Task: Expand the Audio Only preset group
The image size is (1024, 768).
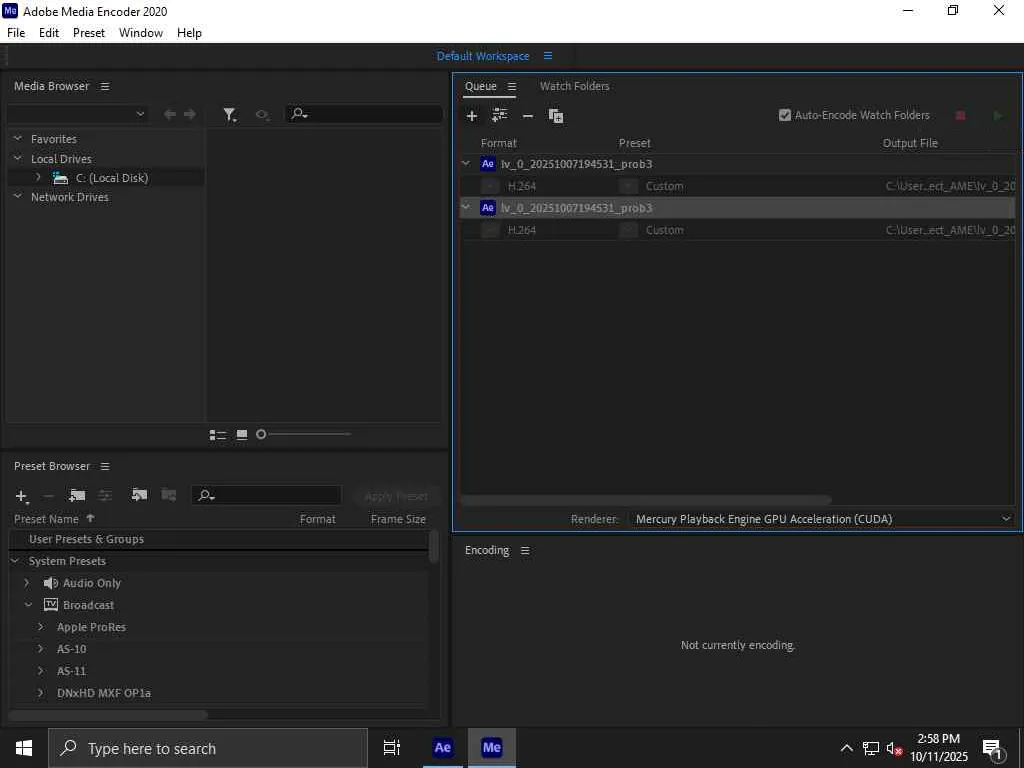Action: point(27,583)
